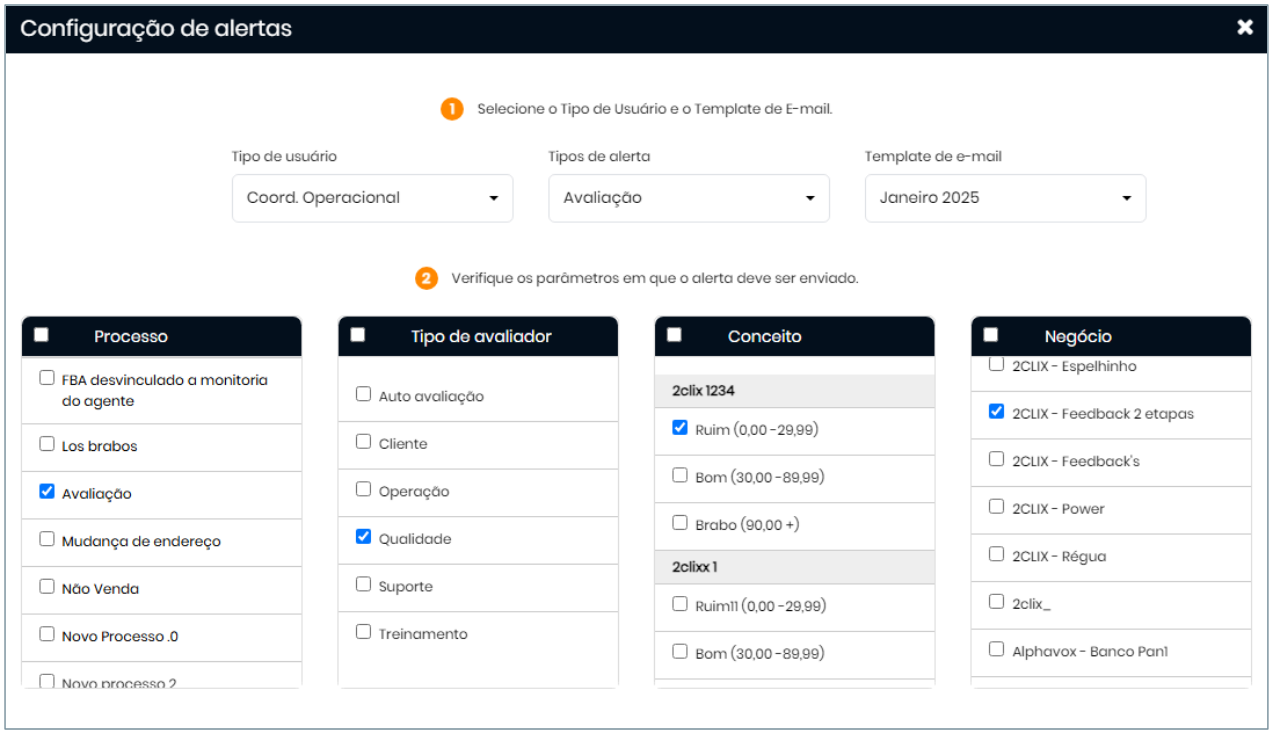Check the 2CLIX - Power business option
Screen dimensions: 1280x737
click(996, 507)
